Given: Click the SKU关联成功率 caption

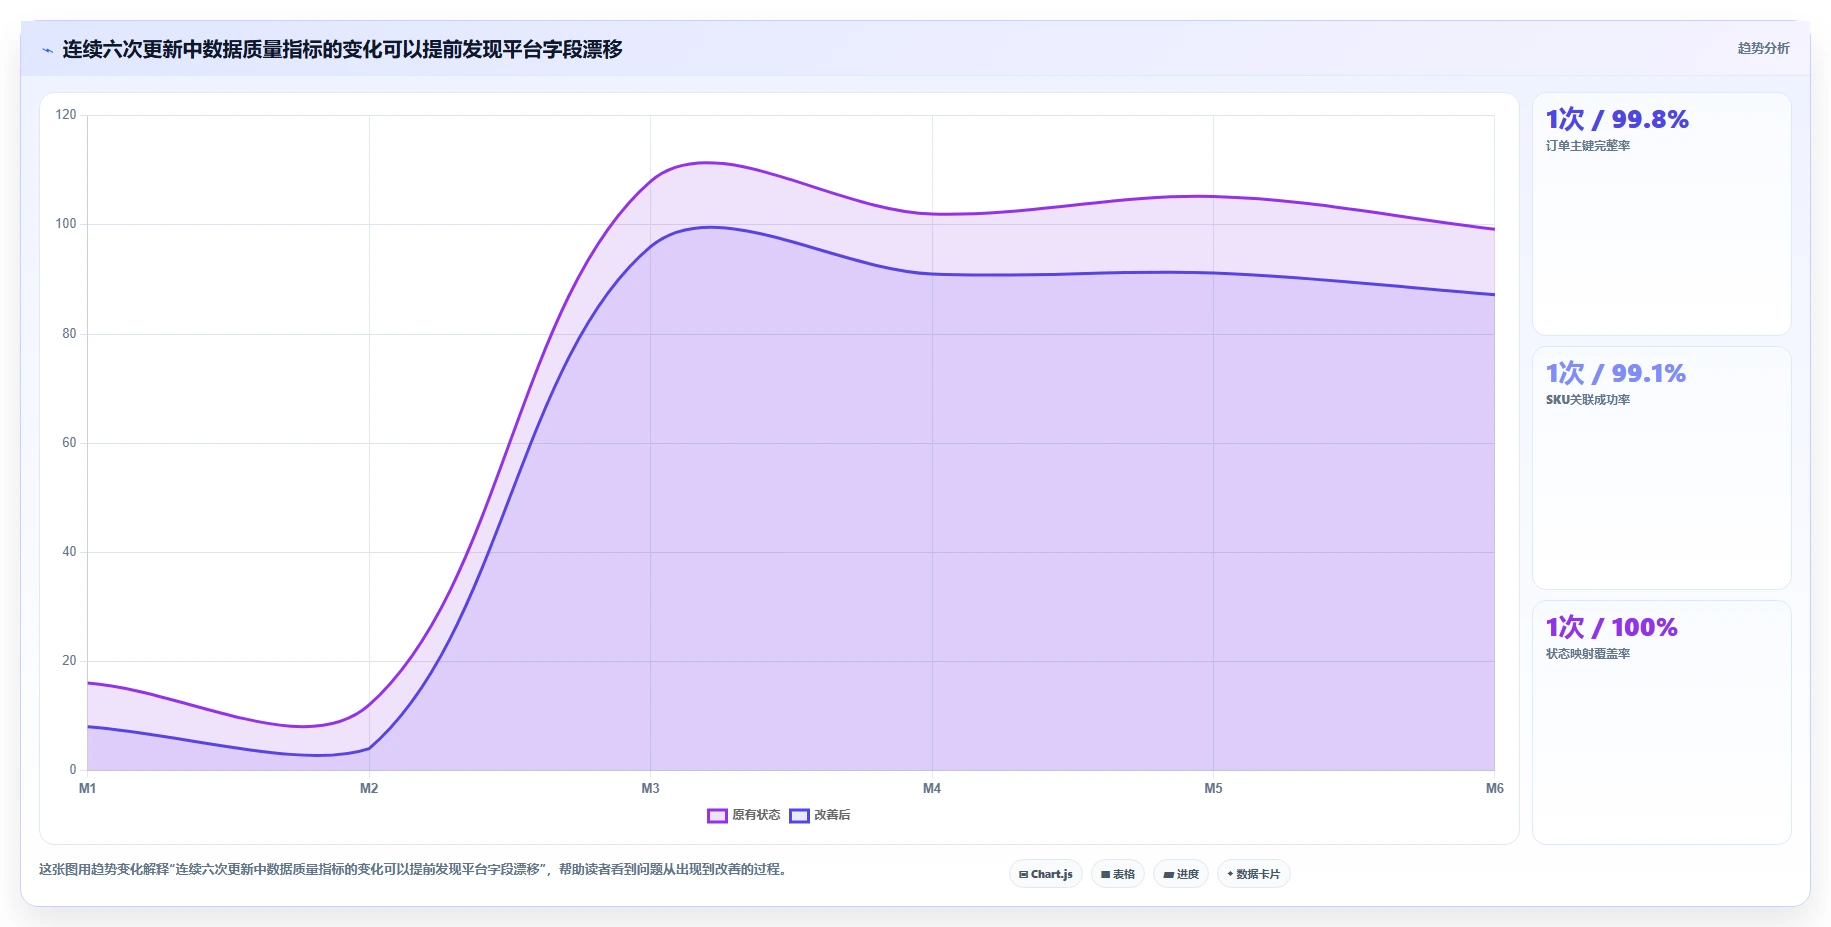Looking at the screenshot, I should point(1588,400).
